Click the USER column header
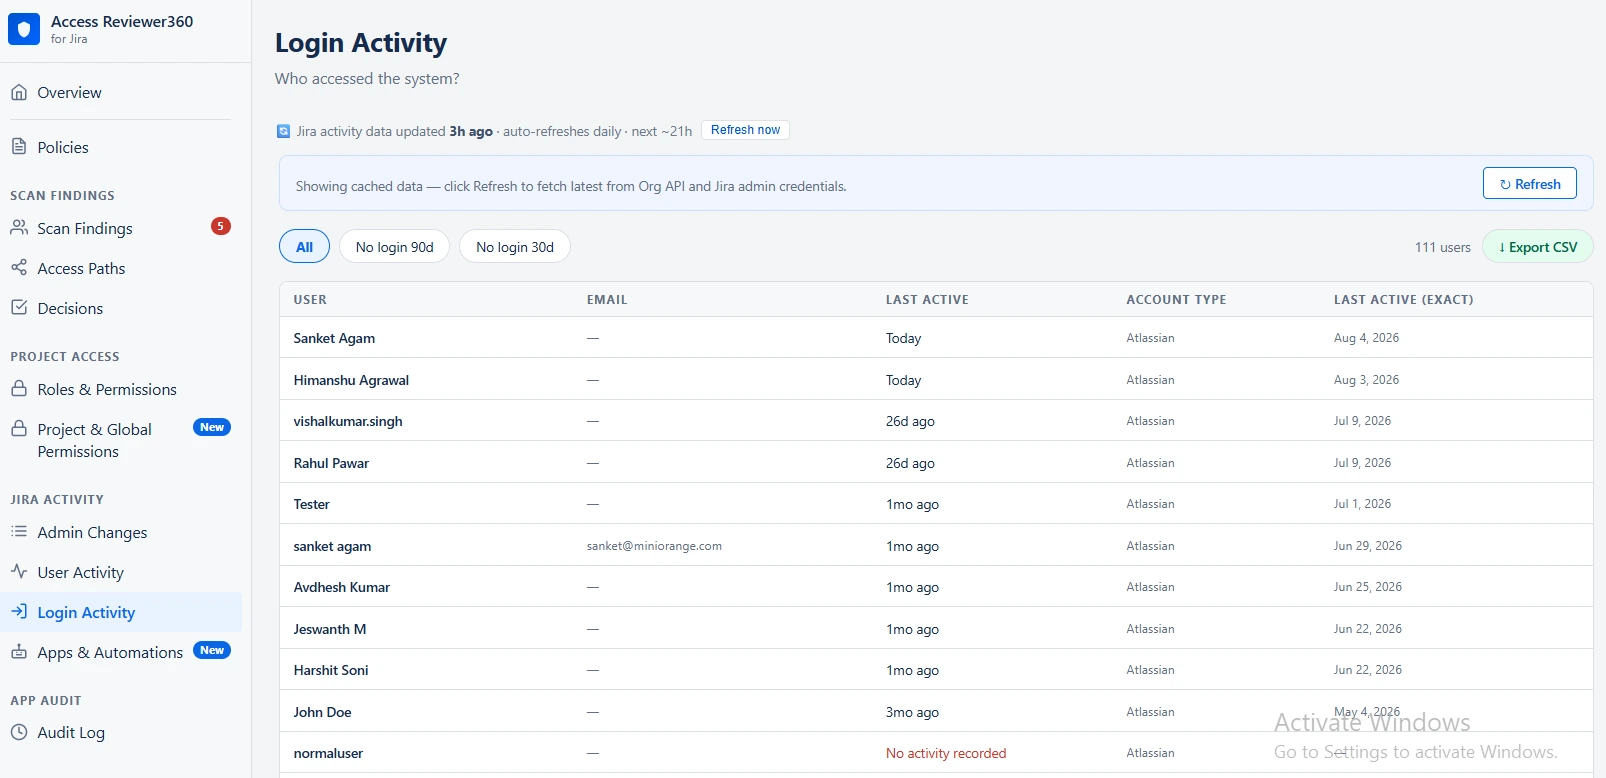Image resolution: width=1606 pixels, height=778 pixels. [310, 300]
